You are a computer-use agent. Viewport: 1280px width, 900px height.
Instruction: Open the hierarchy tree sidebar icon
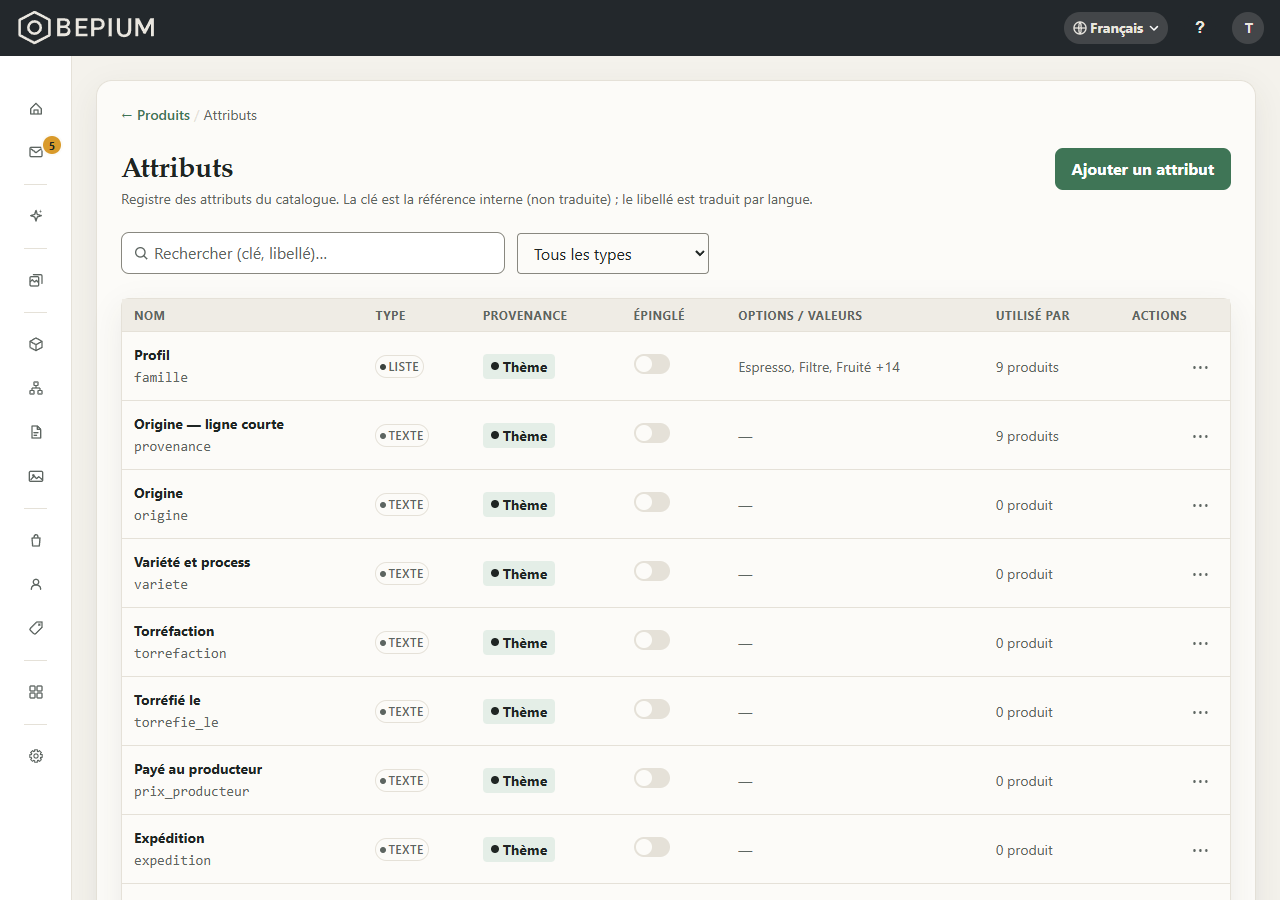36,388
